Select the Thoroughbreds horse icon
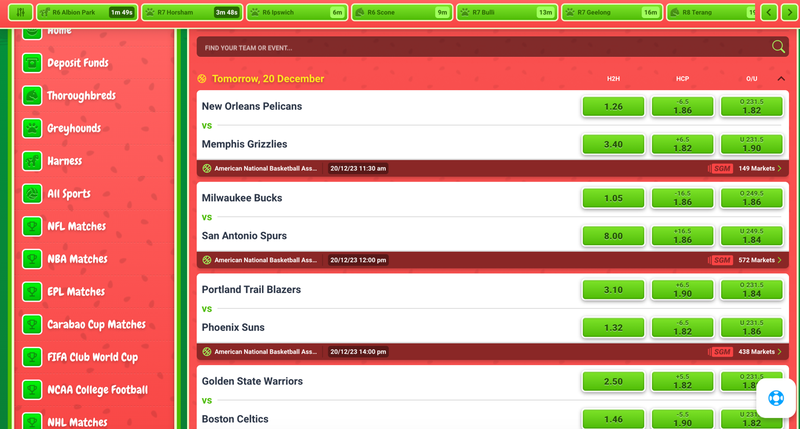This screenshot has width=800, height=429. (32, 95)
